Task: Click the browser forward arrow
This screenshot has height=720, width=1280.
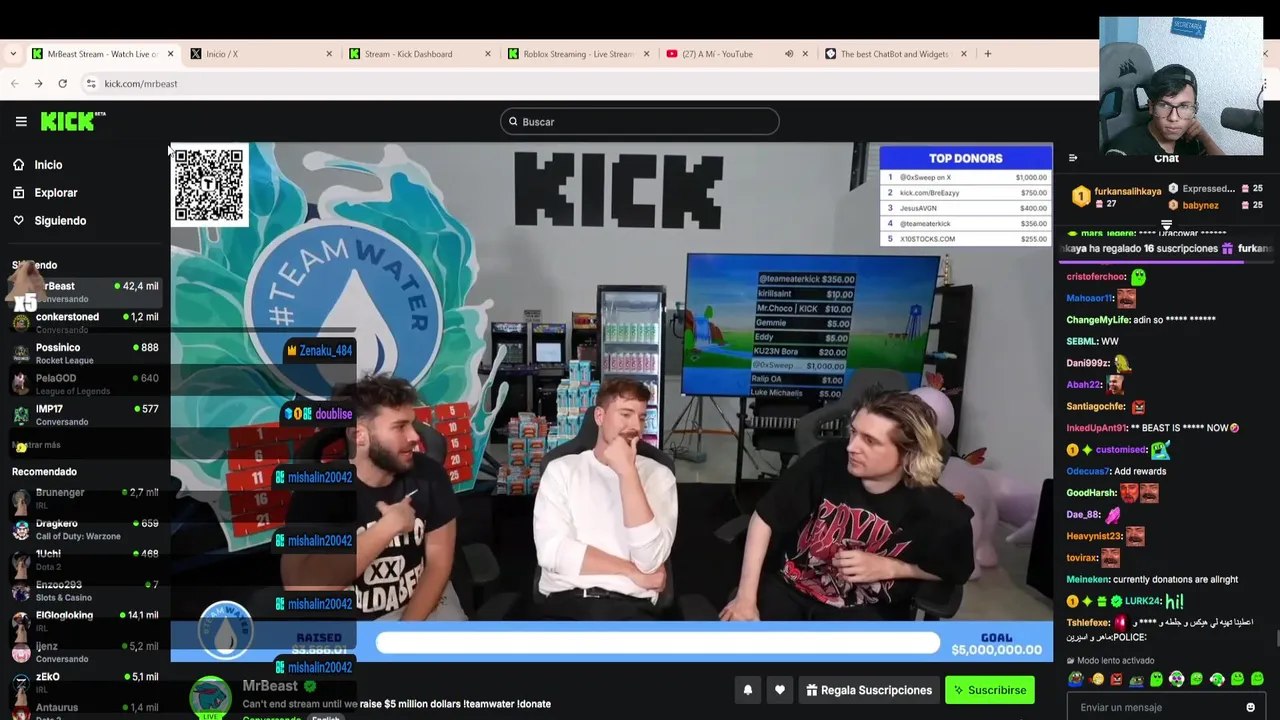Action: [38, 84]
